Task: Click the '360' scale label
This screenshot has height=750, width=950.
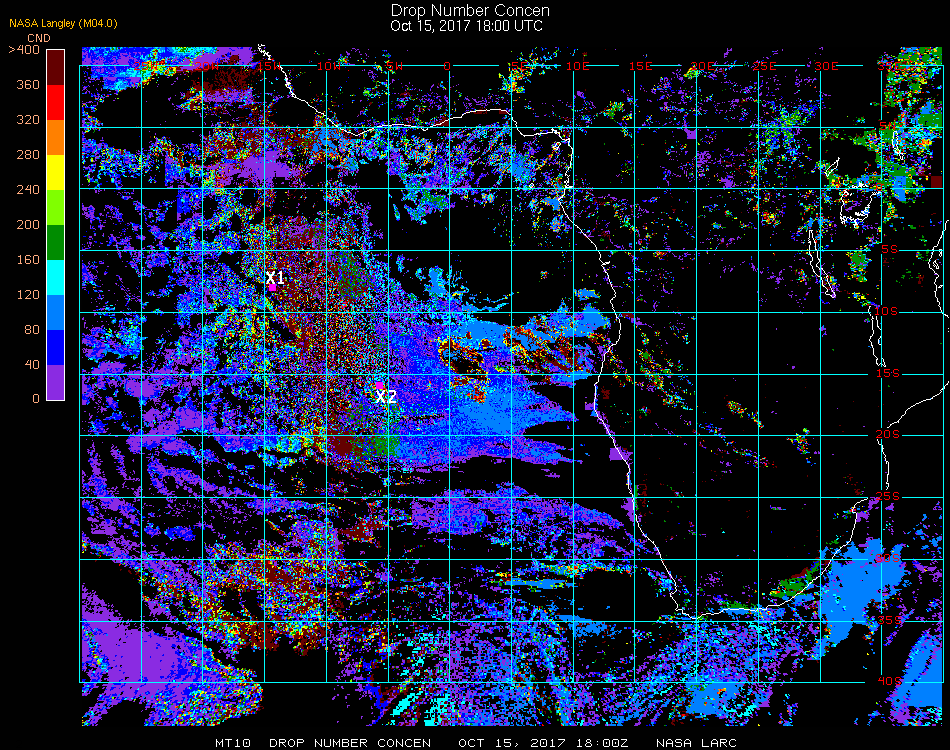Action: tap(28, 85)
